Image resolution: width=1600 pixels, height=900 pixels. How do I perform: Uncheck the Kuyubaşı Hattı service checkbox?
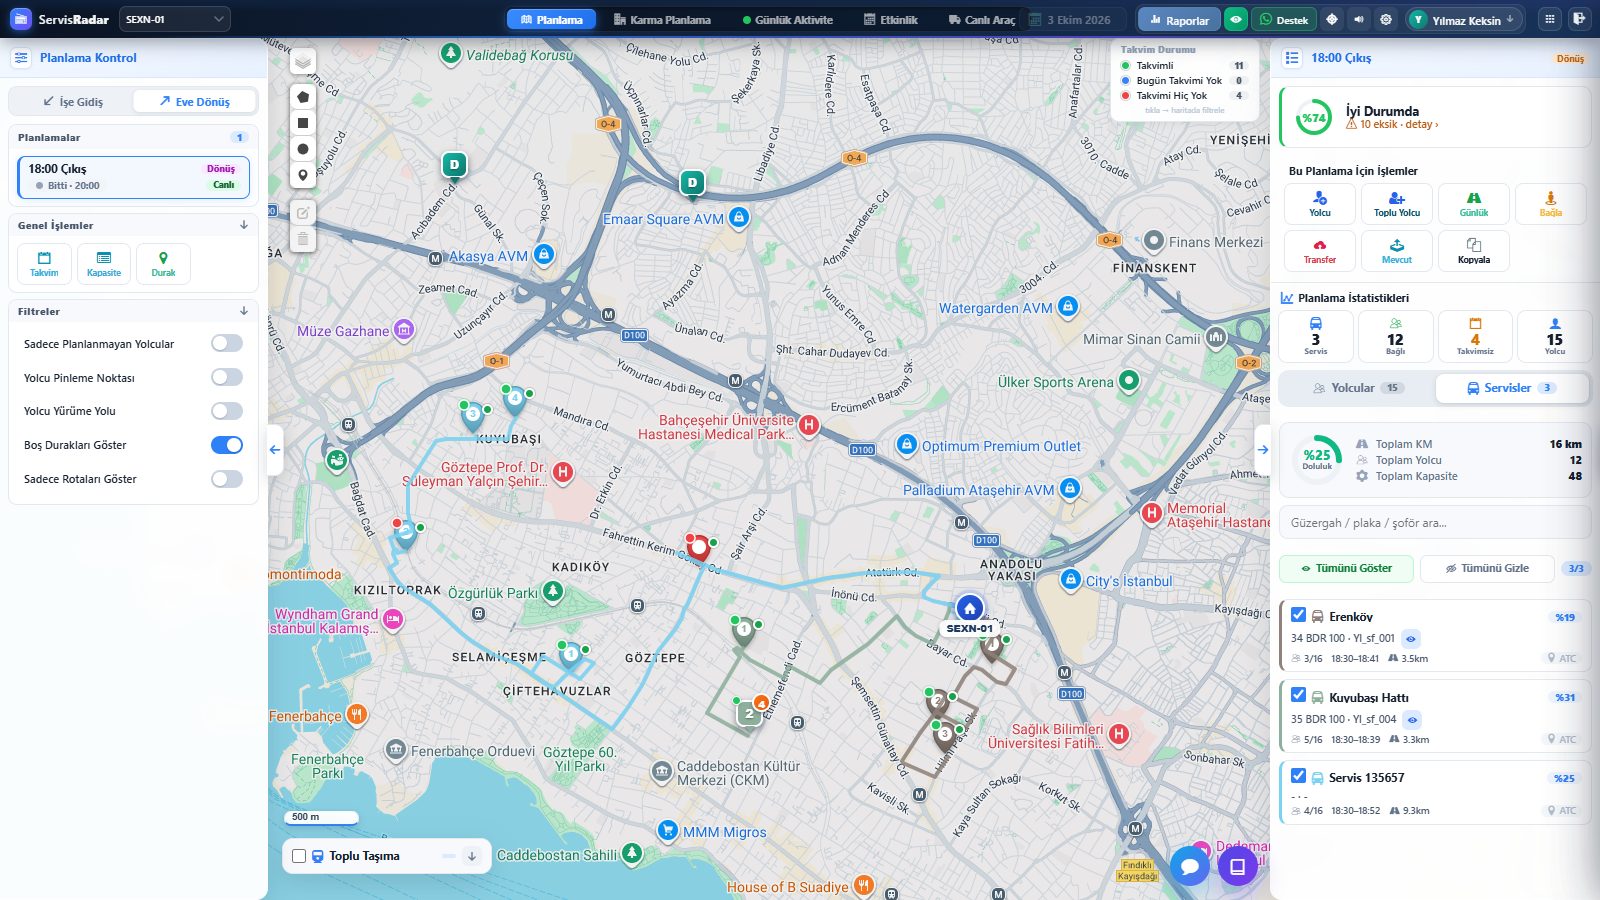(1298, 695)
